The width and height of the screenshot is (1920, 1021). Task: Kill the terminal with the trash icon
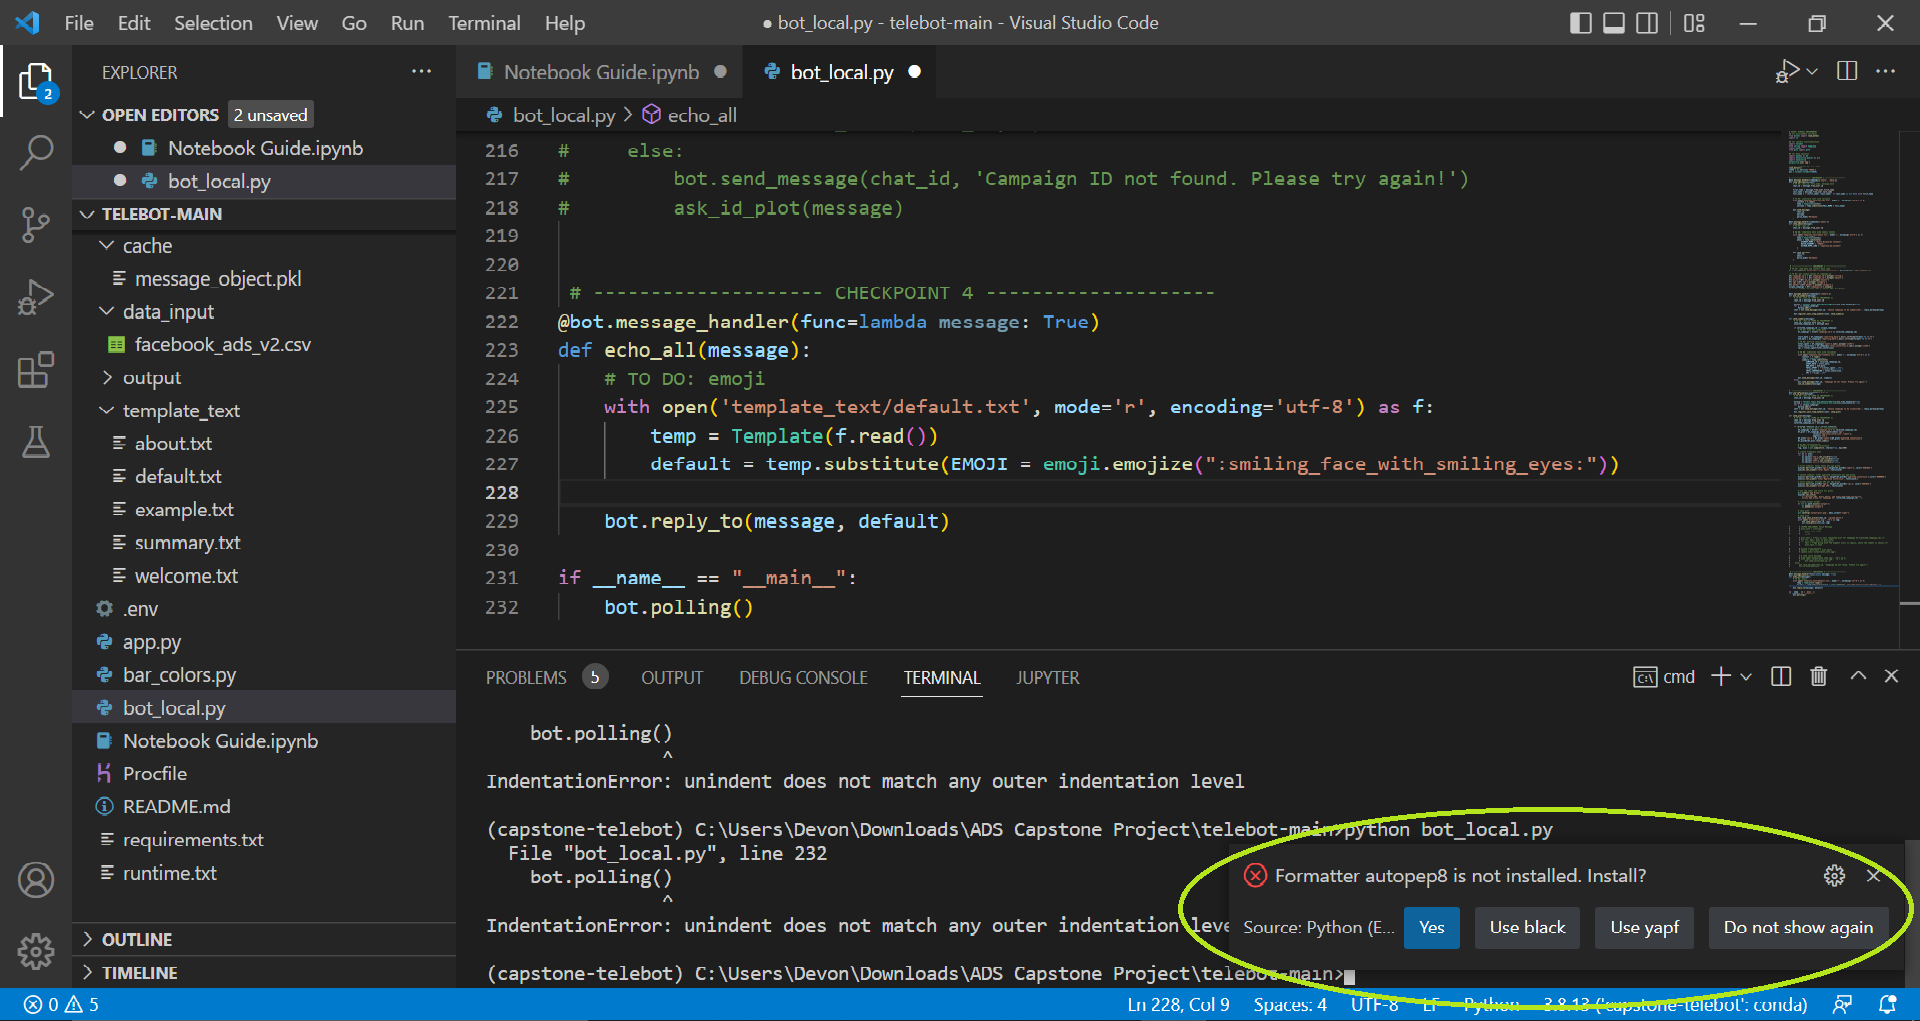(x=1819, y=676)
